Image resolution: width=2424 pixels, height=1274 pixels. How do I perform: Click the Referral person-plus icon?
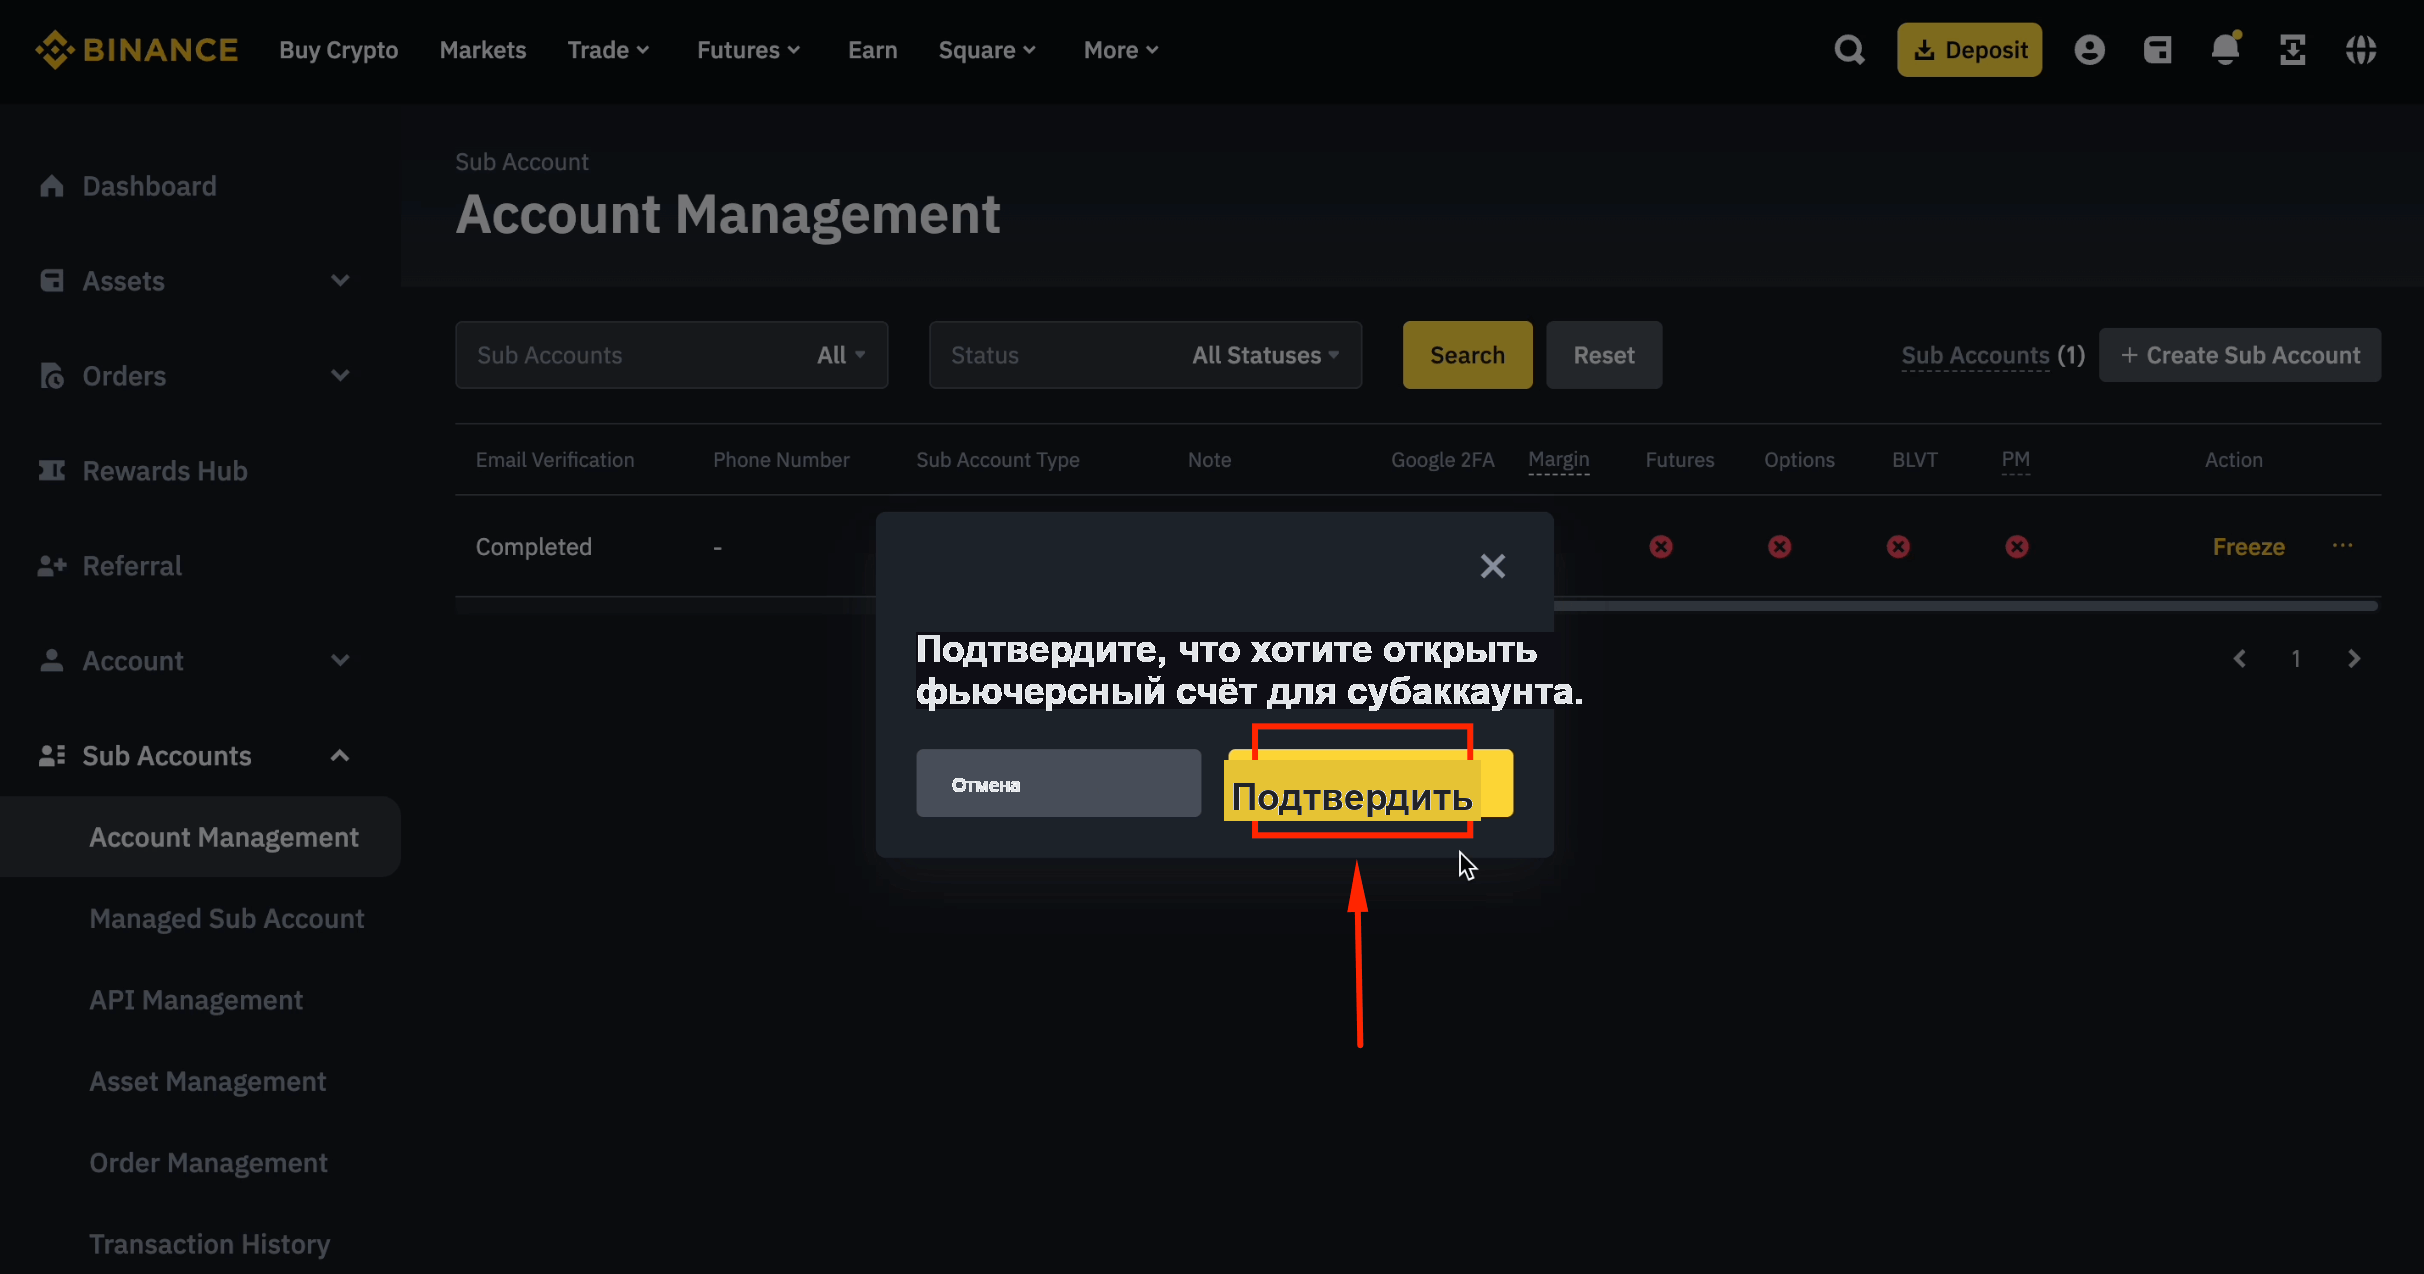(52, 566)
